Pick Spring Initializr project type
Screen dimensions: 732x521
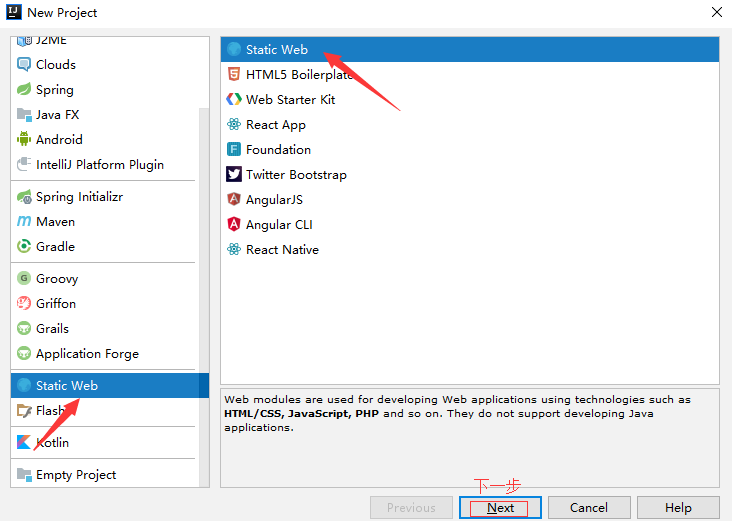click(105, 197)
